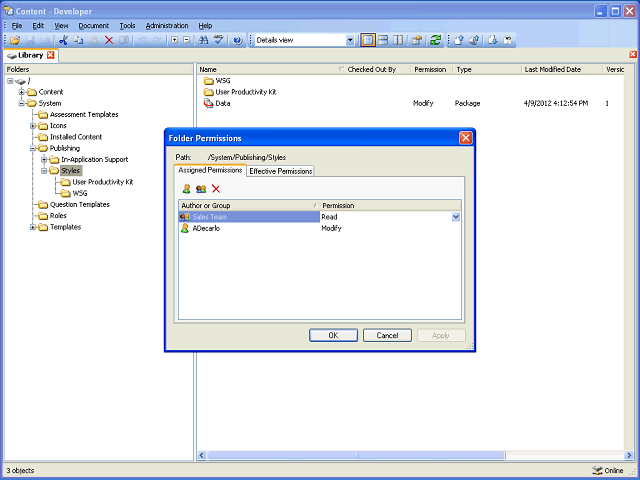This screenshot has width=640, height=480.
Task: Expand the In-Application Support folder
Action: pos(44,159)
